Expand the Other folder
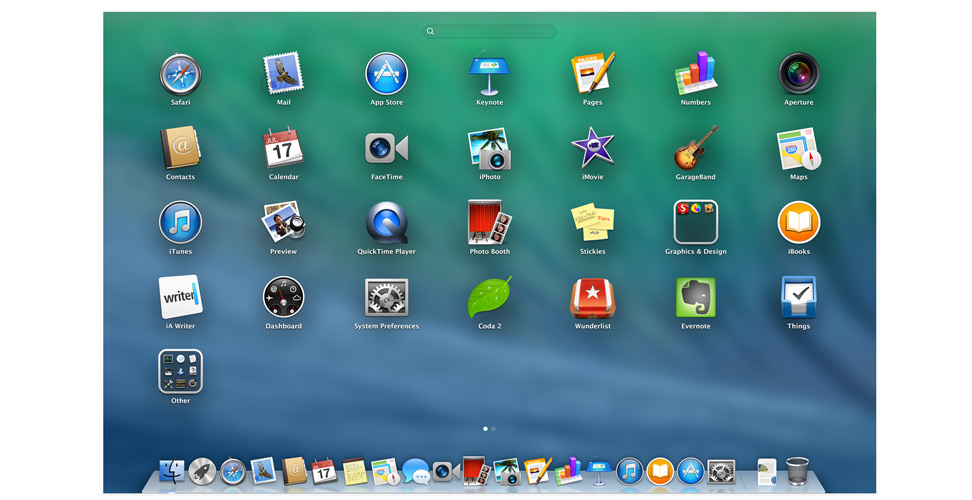The width and height of the screenshot is (972, 500). click(180, 372)
